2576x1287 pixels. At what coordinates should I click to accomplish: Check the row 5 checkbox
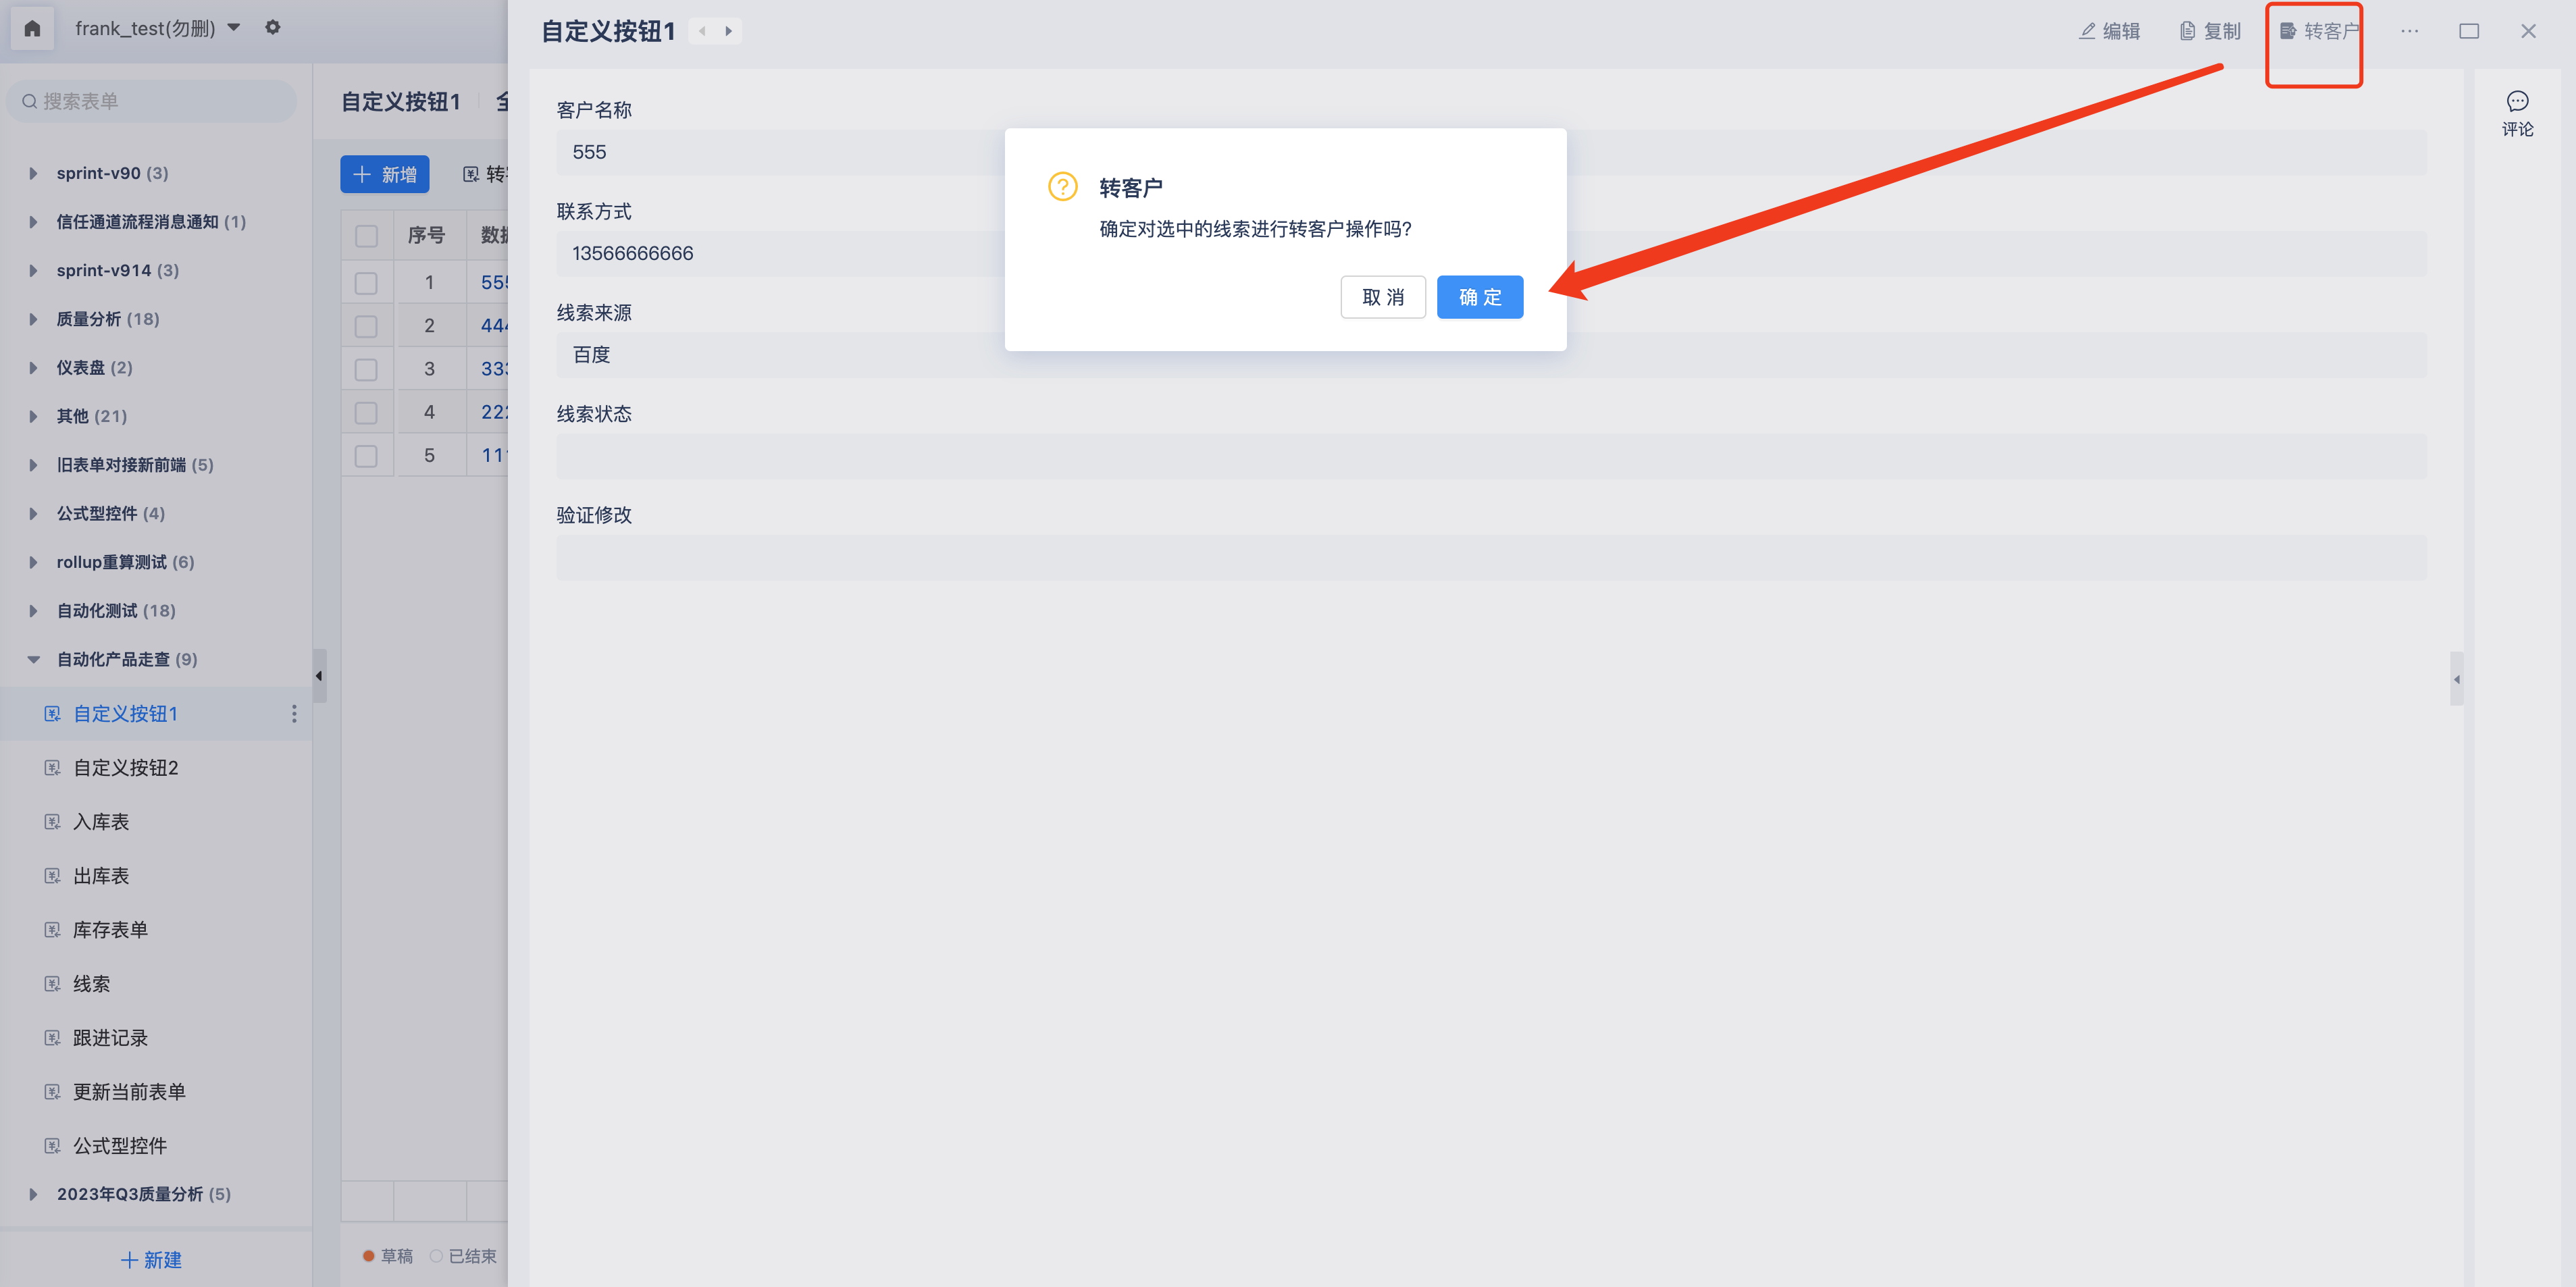pos(366,456)
